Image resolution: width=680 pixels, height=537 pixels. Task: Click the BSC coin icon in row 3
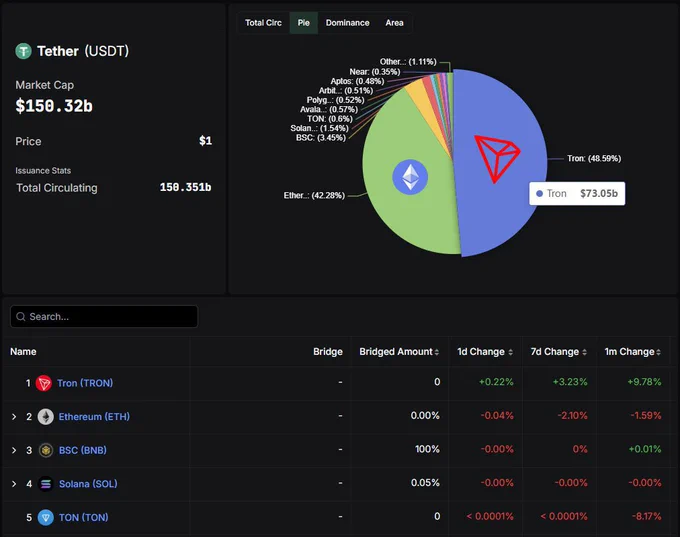click(46, 450)
